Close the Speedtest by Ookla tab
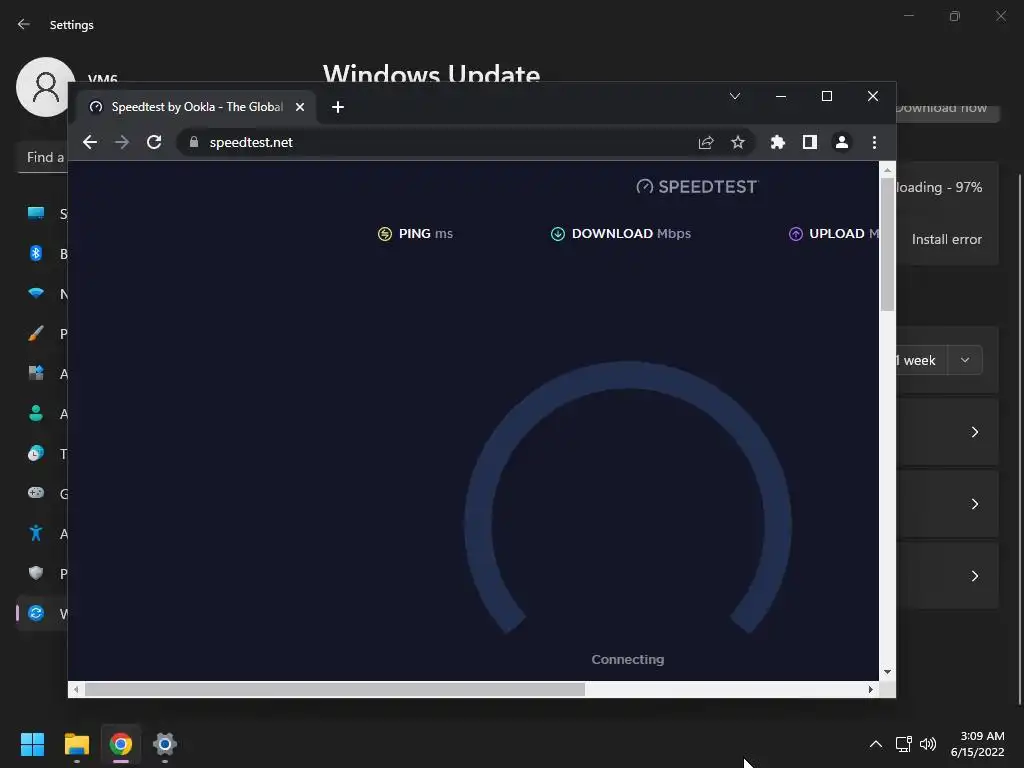Image resolution: width=1024 pixels, height=768 pixels. tap(300, 107)
